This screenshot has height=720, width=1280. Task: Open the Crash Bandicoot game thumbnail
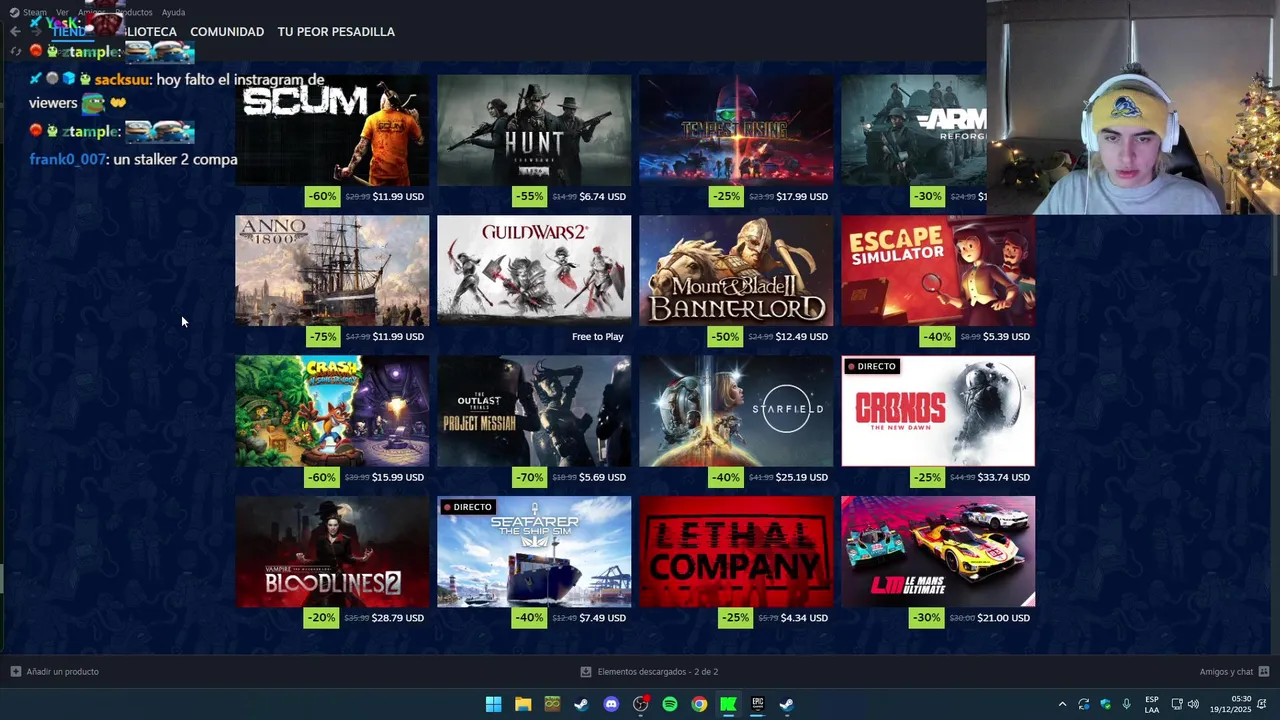(332, 411)
